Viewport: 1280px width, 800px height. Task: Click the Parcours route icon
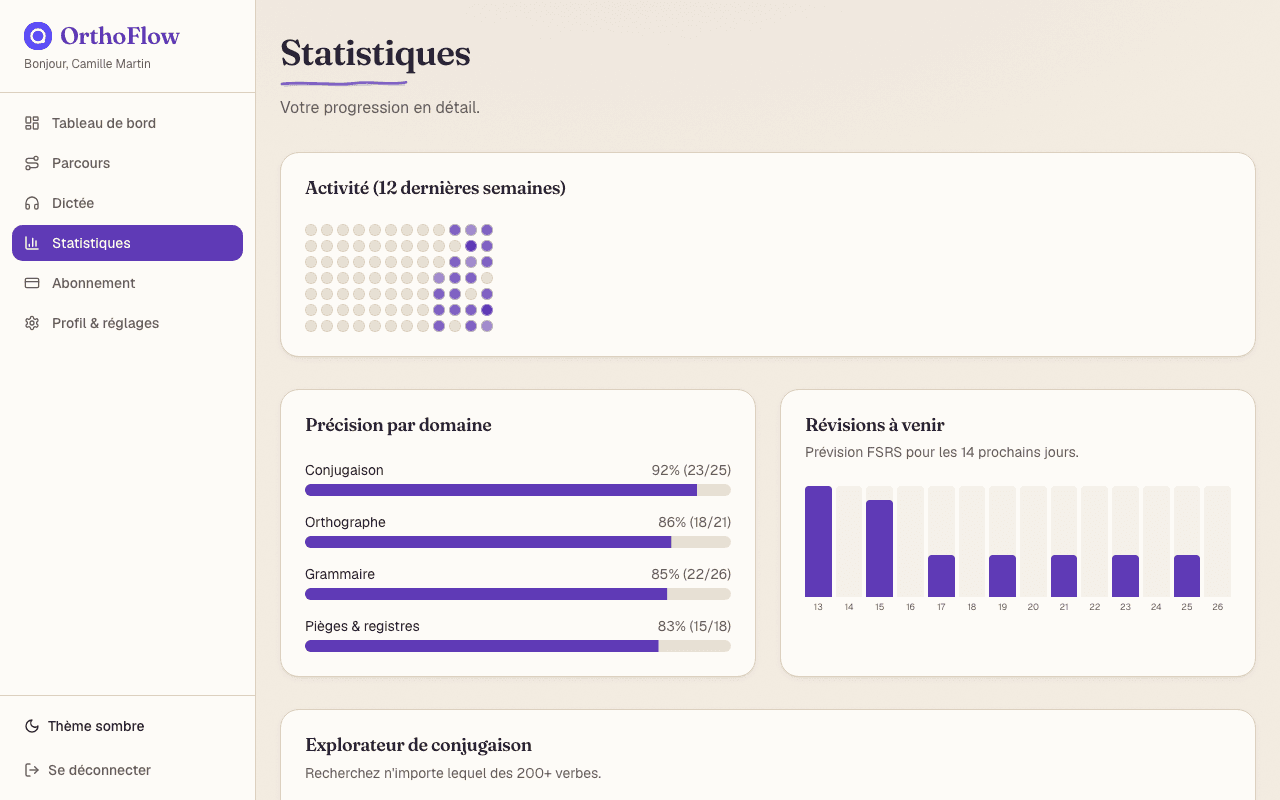(x=32, y=163)
